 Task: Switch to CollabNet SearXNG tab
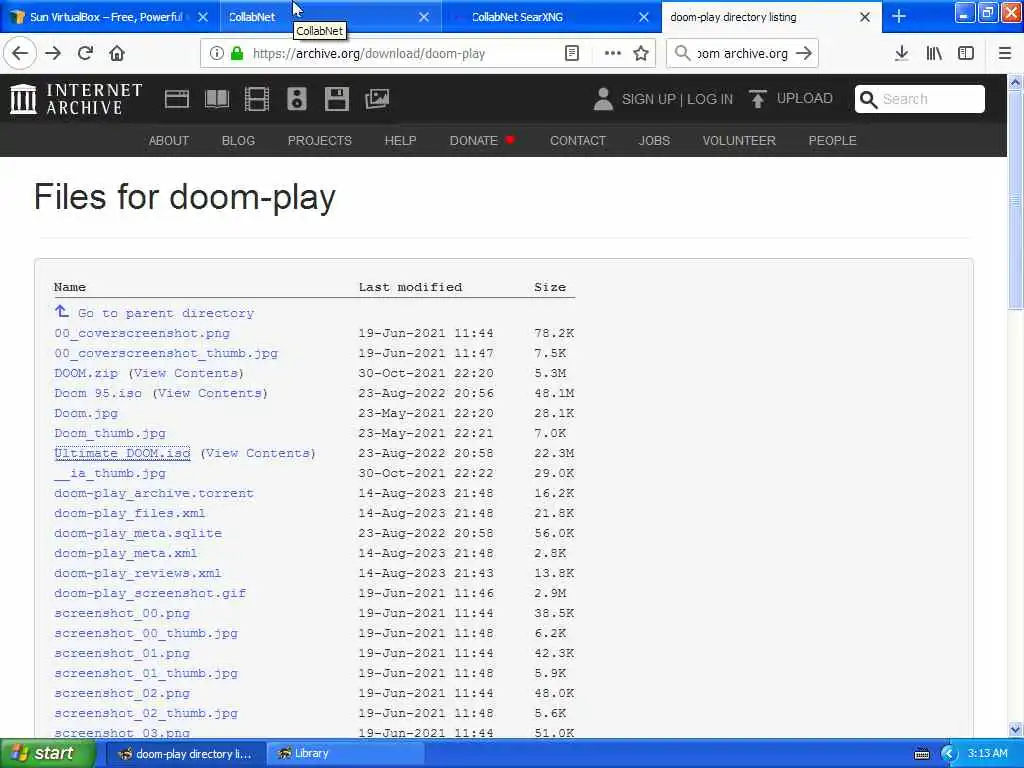(551, 17)
